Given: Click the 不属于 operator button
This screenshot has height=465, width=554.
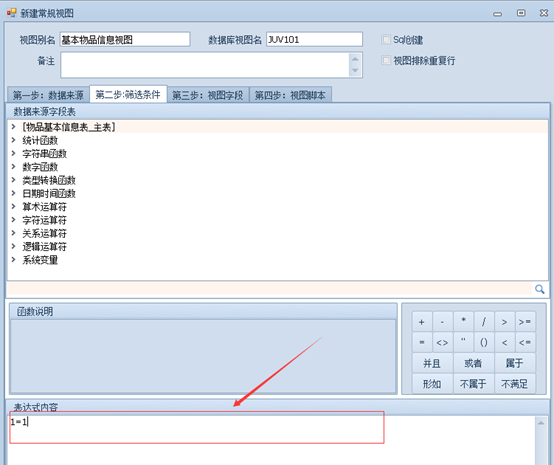Looking at the screenshot, I should (x=473, y=383).
